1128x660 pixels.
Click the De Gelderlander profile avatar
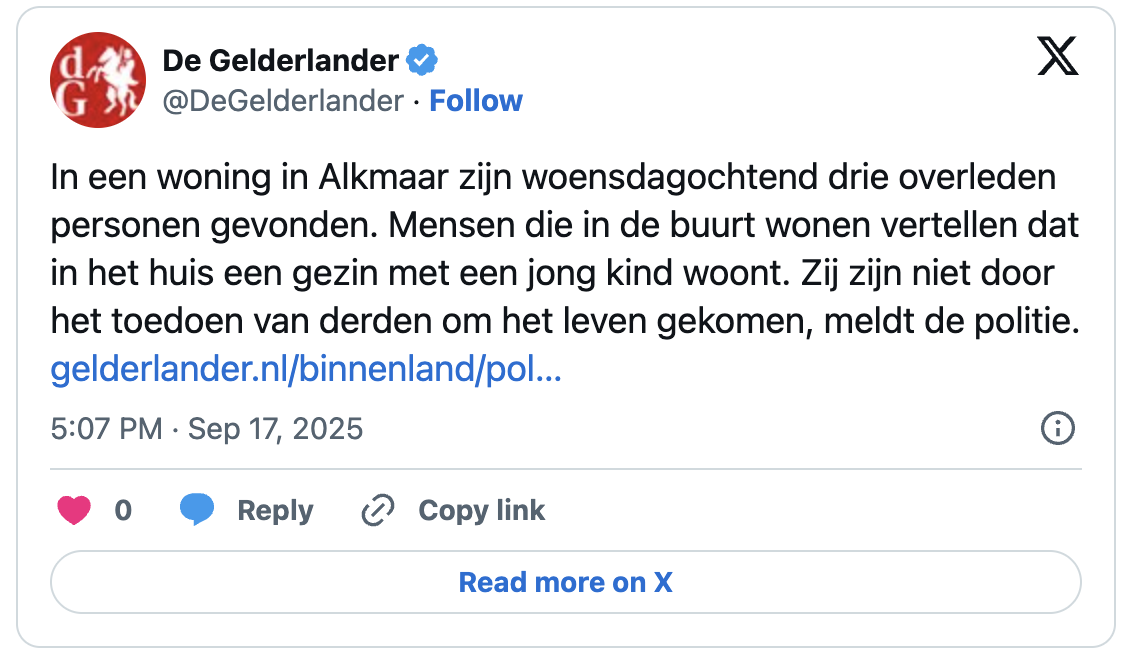(x=98, y=80)
